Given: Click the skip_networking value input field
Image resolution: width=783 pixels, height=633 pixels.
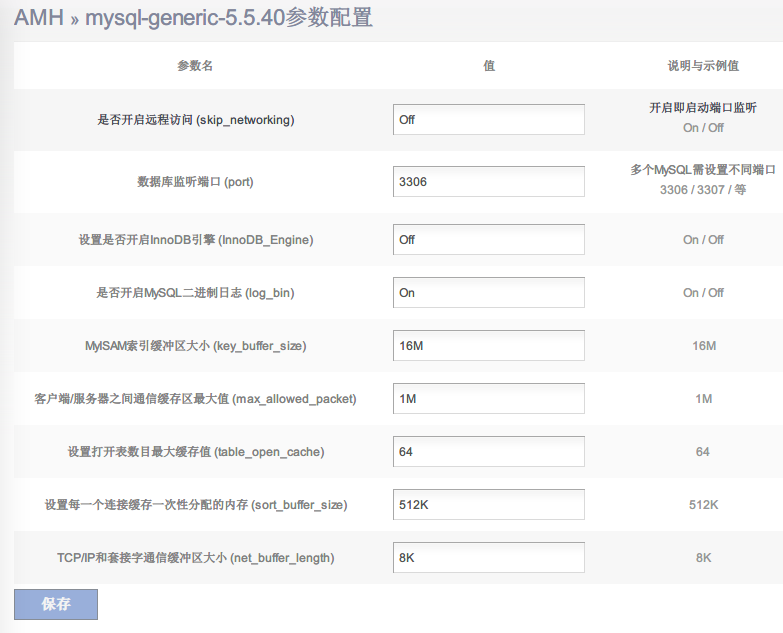Looking at the screenshot, I should pyautogui.click(x=488, y=120).
